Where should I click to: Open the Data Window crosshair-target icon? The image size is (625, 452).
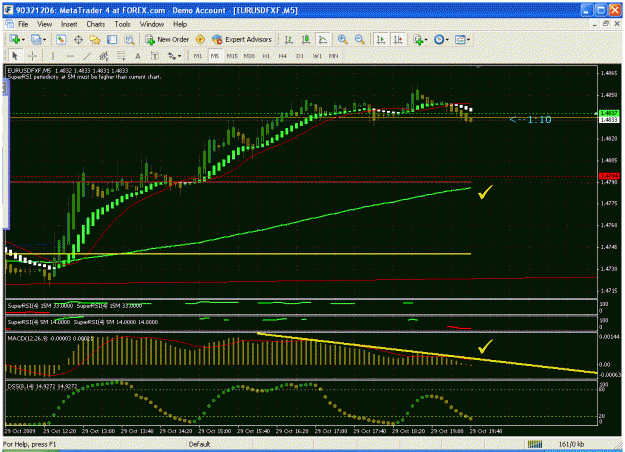78,39
